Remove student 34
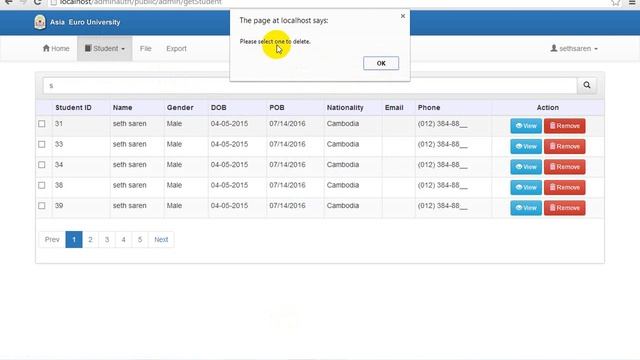This screenshot has height=360, width=640. coord(564,167)
